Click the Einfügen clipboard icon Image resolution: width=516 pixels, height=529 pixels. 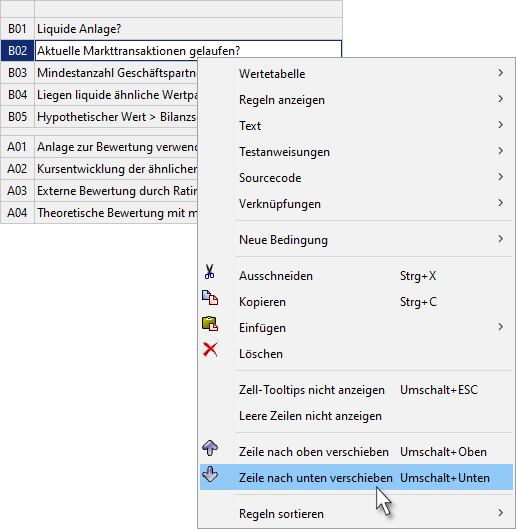210,324
